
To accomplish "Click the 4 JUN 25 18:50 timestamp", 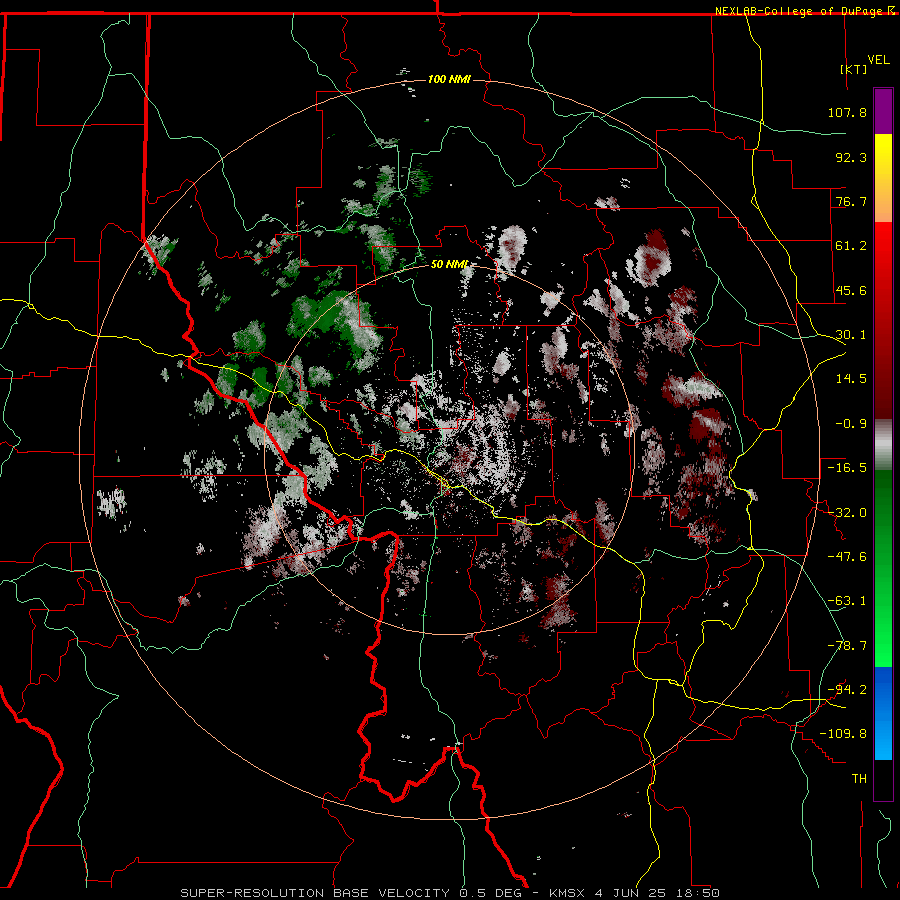I will click(657, 893).
